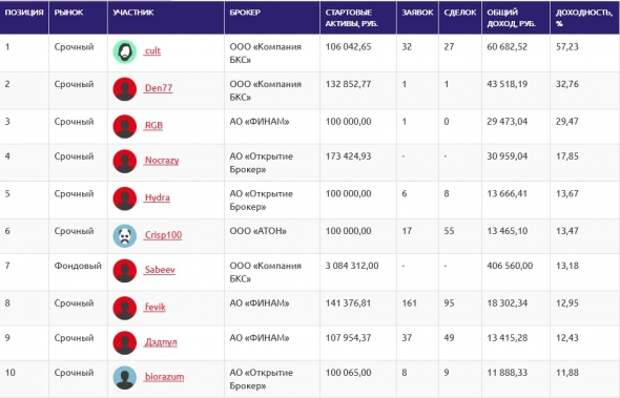620x398 pixels.
Task: Click Fevik's red avatar icon
Action: pos(125,308)
